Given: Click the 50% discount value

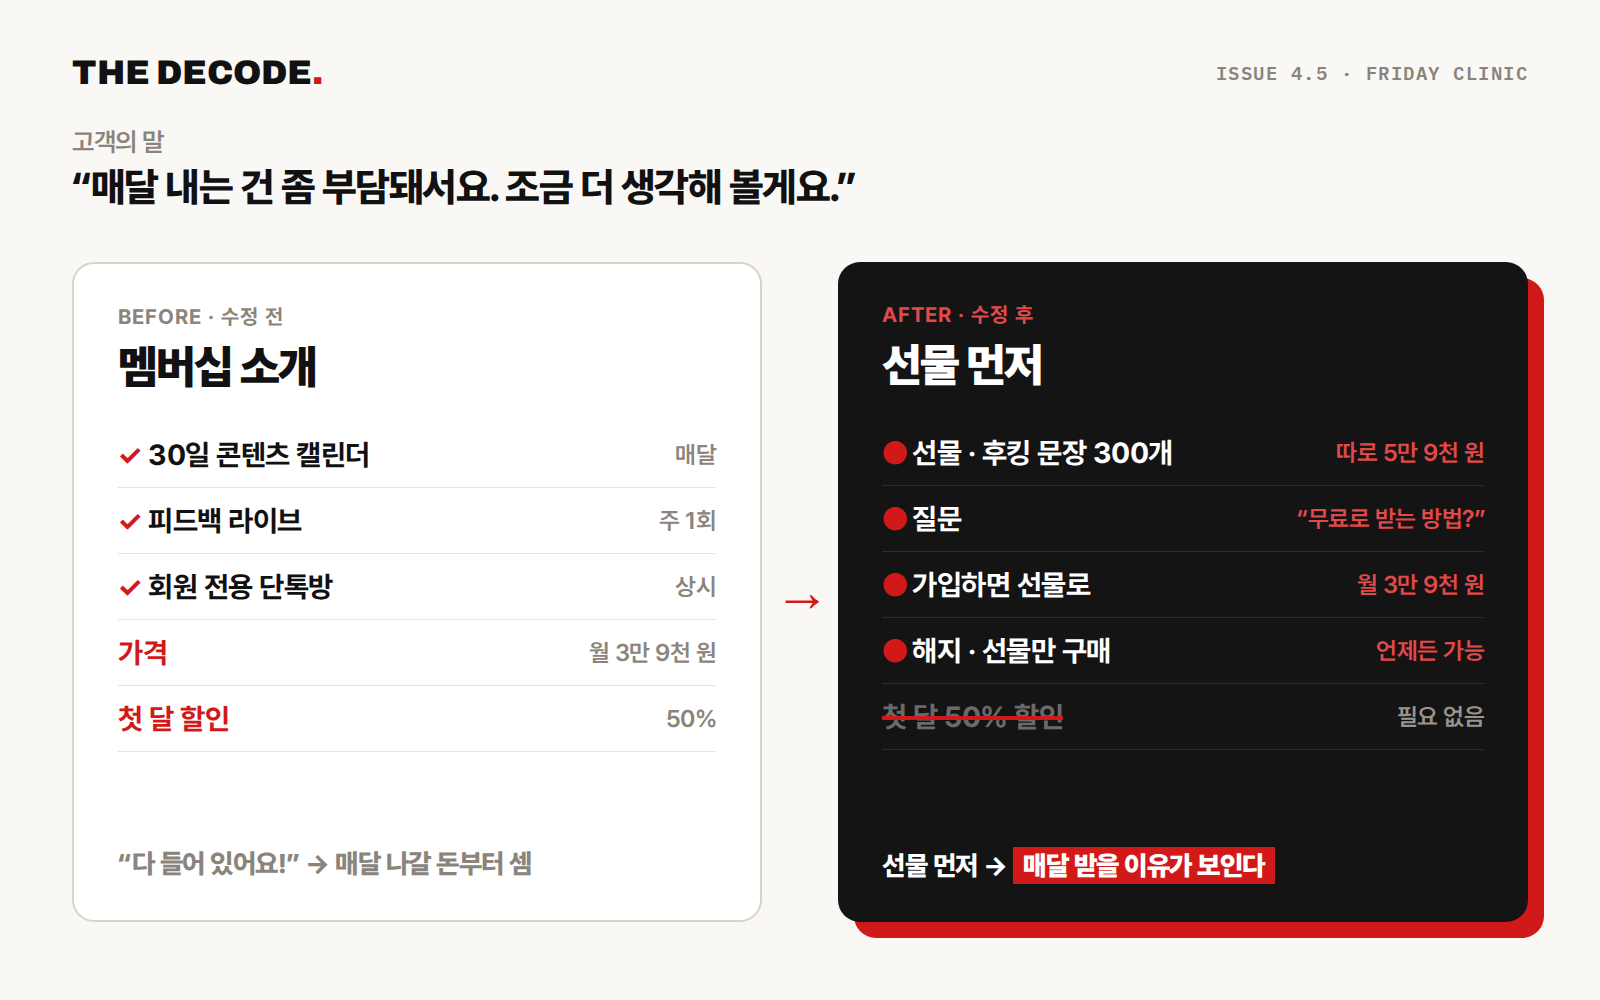Looking at the screenshot, I should click(x=691, y=718).
